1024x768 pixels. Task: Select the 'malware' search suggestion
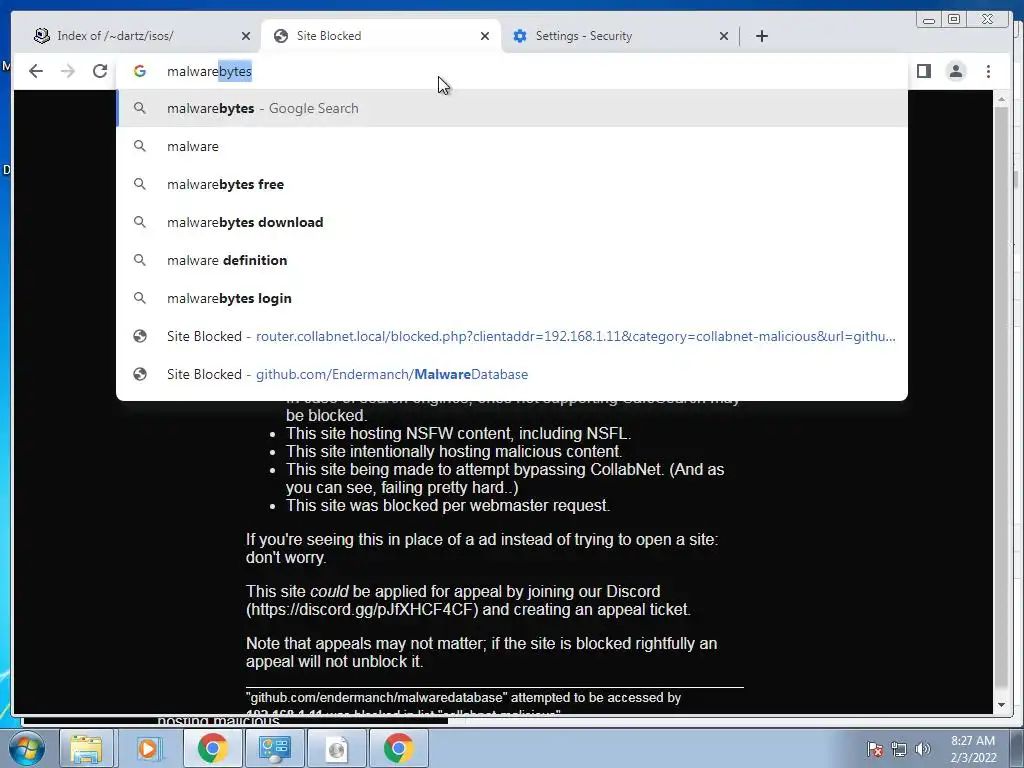511,146
